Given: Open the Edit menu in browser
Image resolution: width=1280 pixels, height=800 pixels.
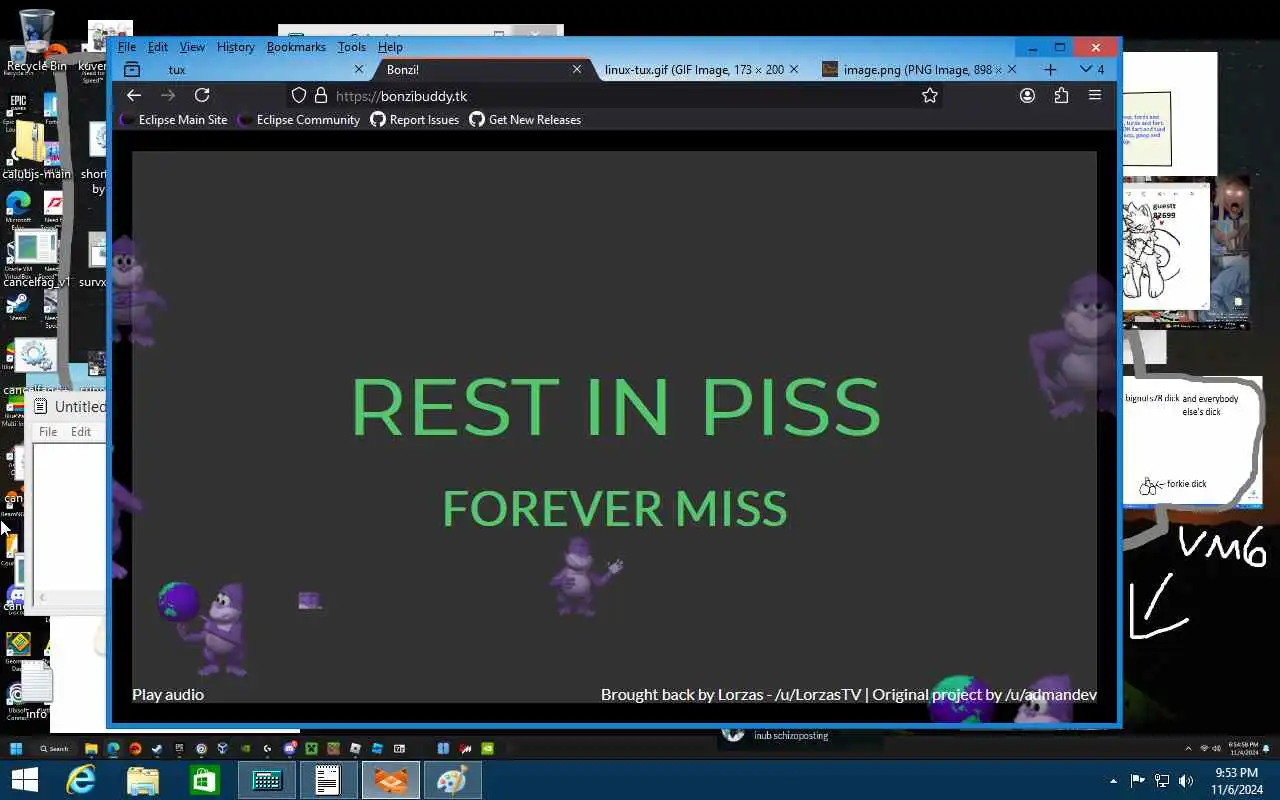Looking at the screenshot, I should click(x=158, y=47).
